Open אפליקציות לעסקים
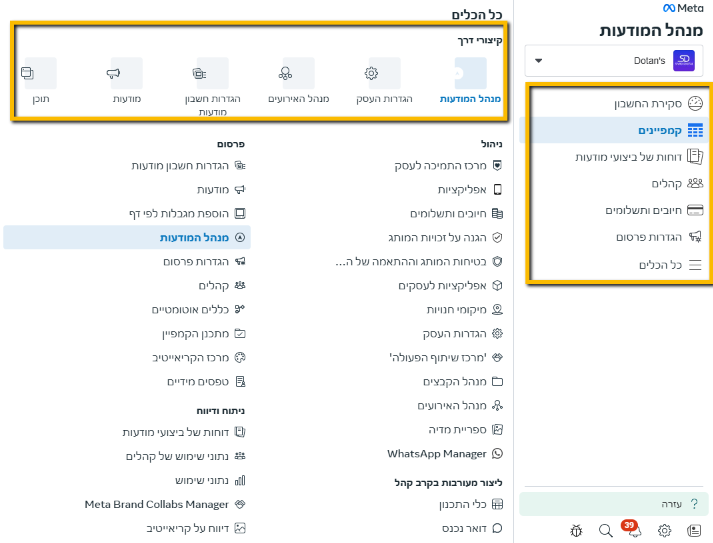Image resolution: width=713 pixels, height=543 pixels. (x=450, y=286)
